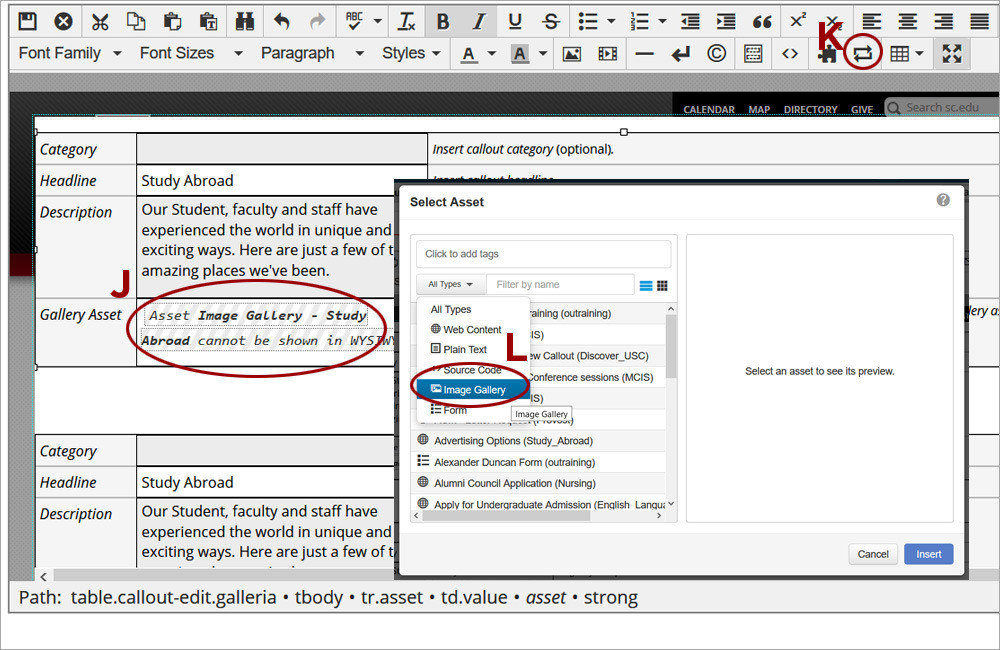Click the Save icon in toolbar
The image size is (1000, 650).
[27, 22]
